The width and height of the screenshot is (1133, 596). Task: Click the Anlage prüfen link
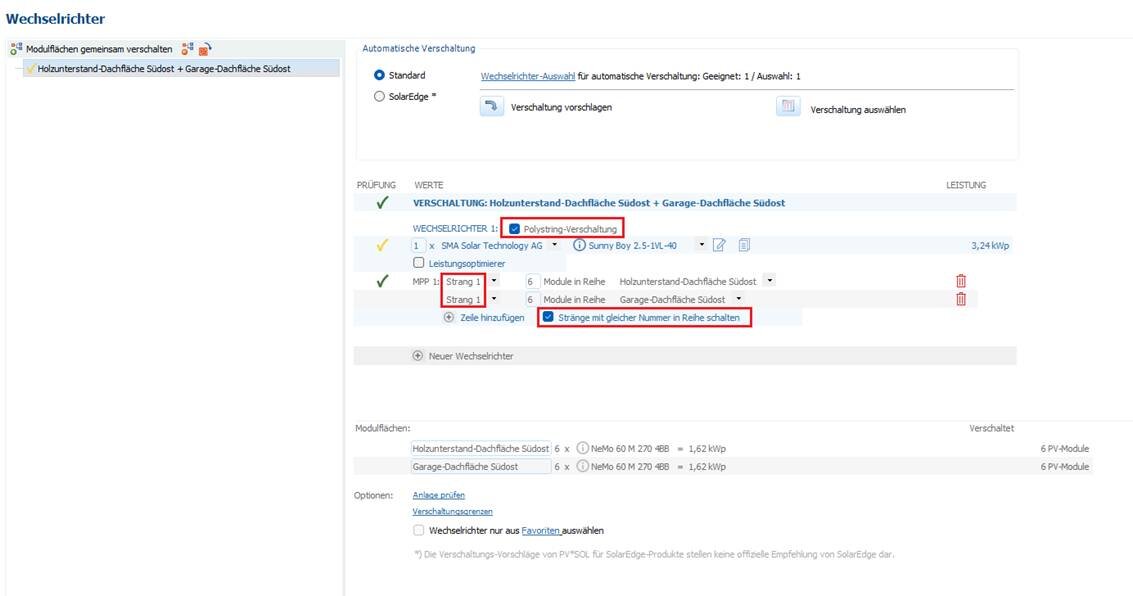(x=438, y=495)
